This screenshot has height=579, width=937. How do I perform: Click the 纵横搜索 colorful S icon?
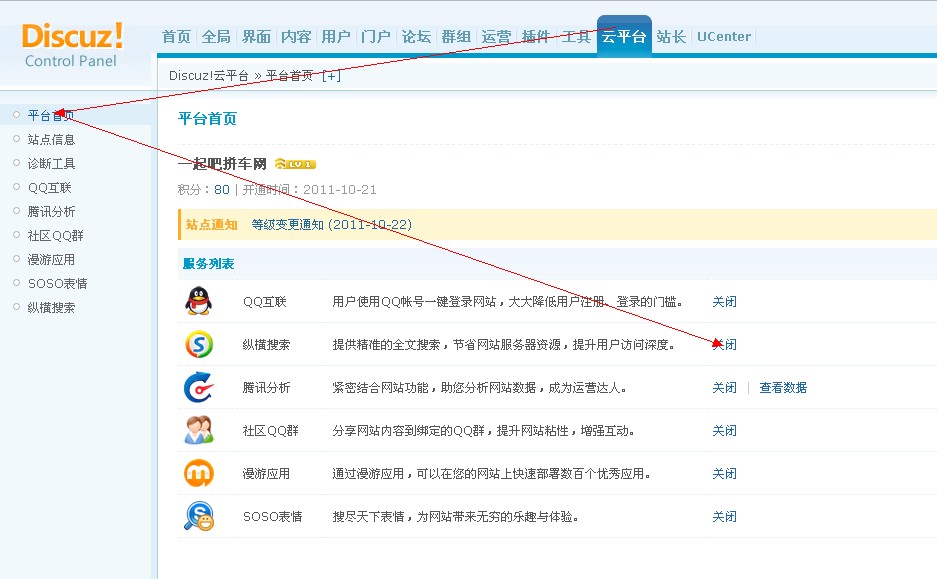(199, 344)
